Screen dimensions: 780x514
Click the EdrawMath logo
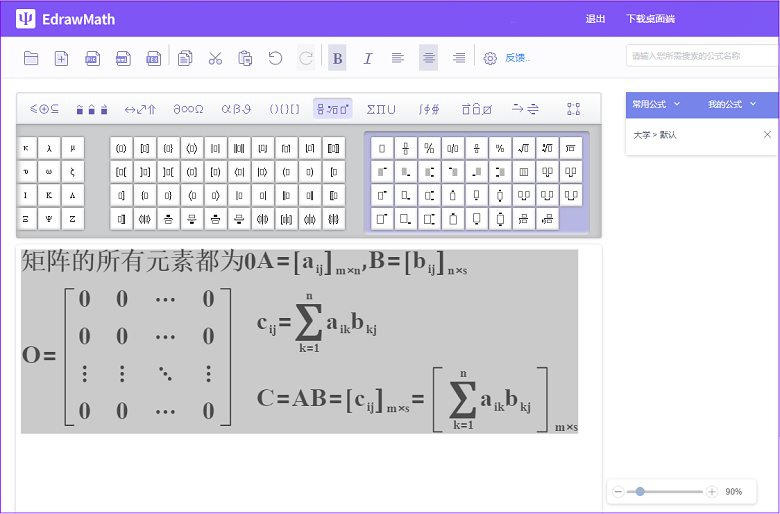pyautogui.click(x=65, y=19)
